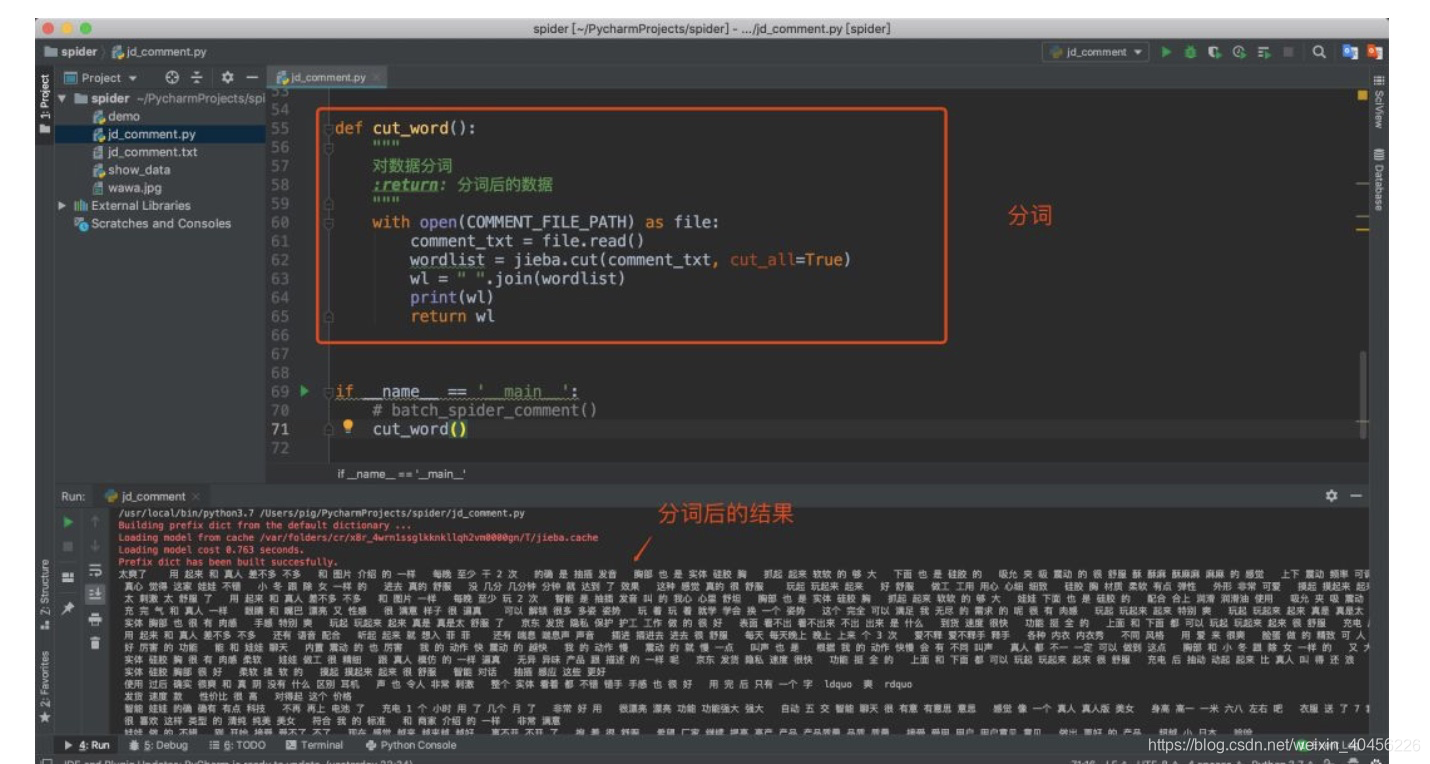Fold the docstring at line 56
Viewport: 1430px width, 764px height.
327,147
